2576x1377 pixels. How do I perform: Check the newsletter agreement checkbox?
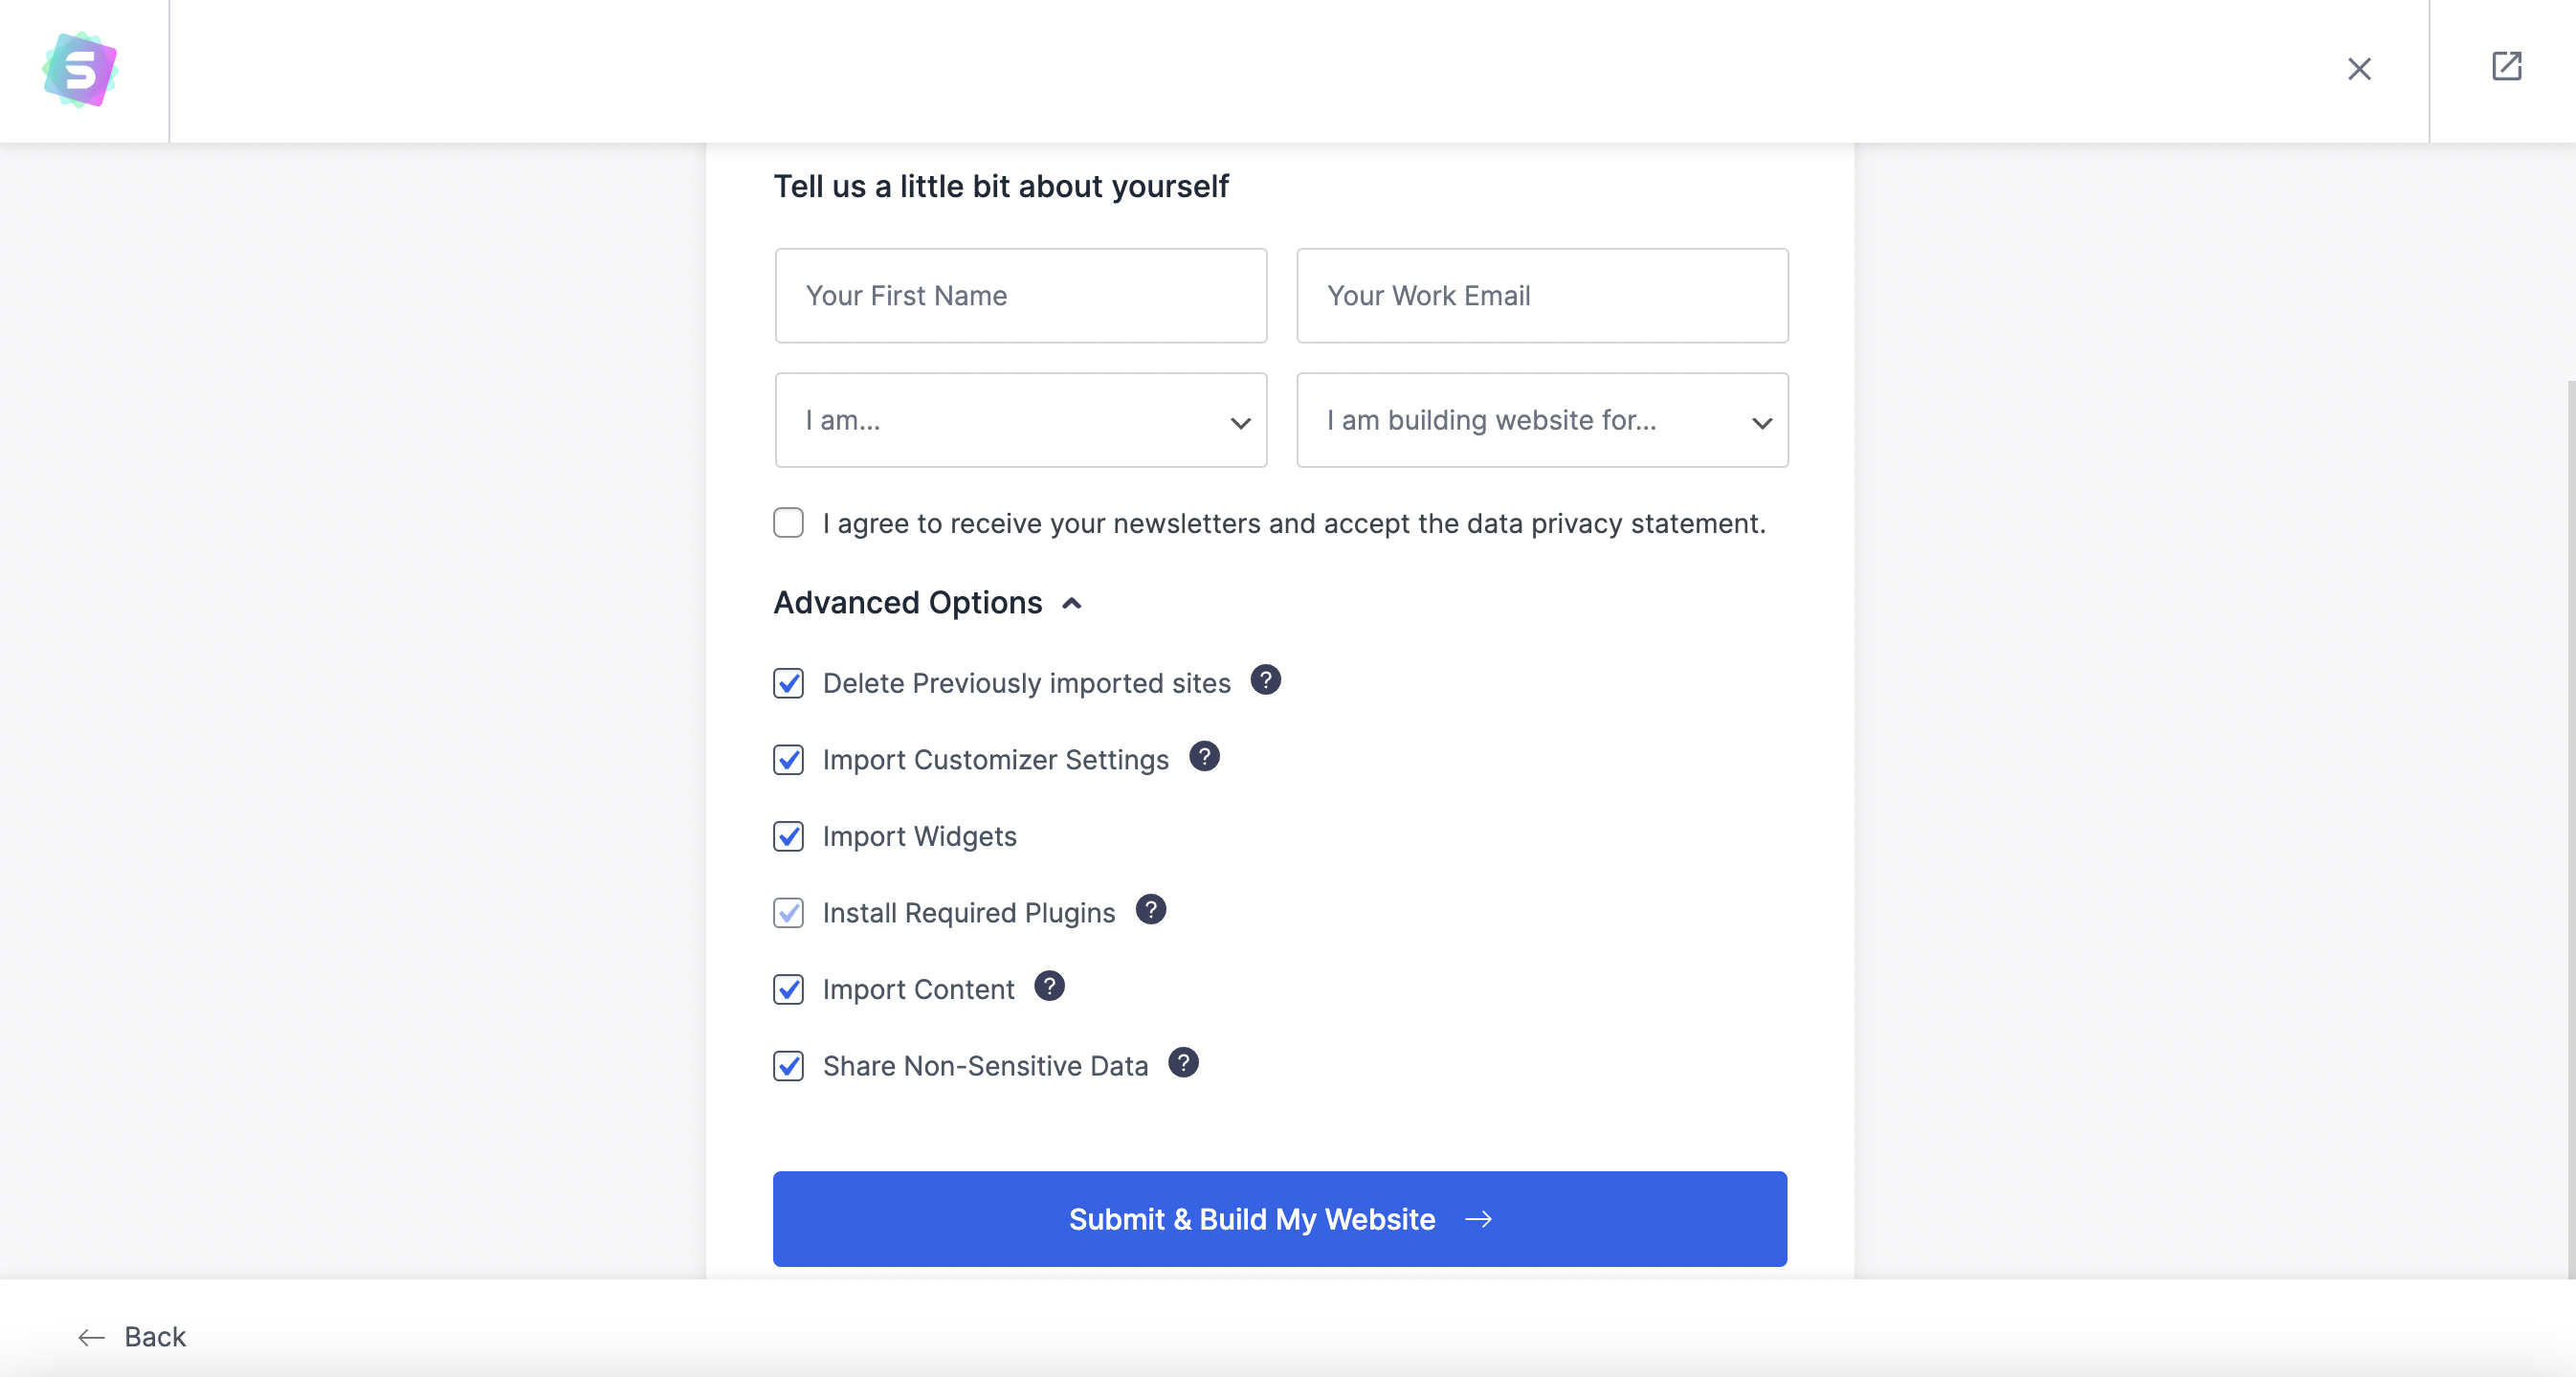pos(788,523)
